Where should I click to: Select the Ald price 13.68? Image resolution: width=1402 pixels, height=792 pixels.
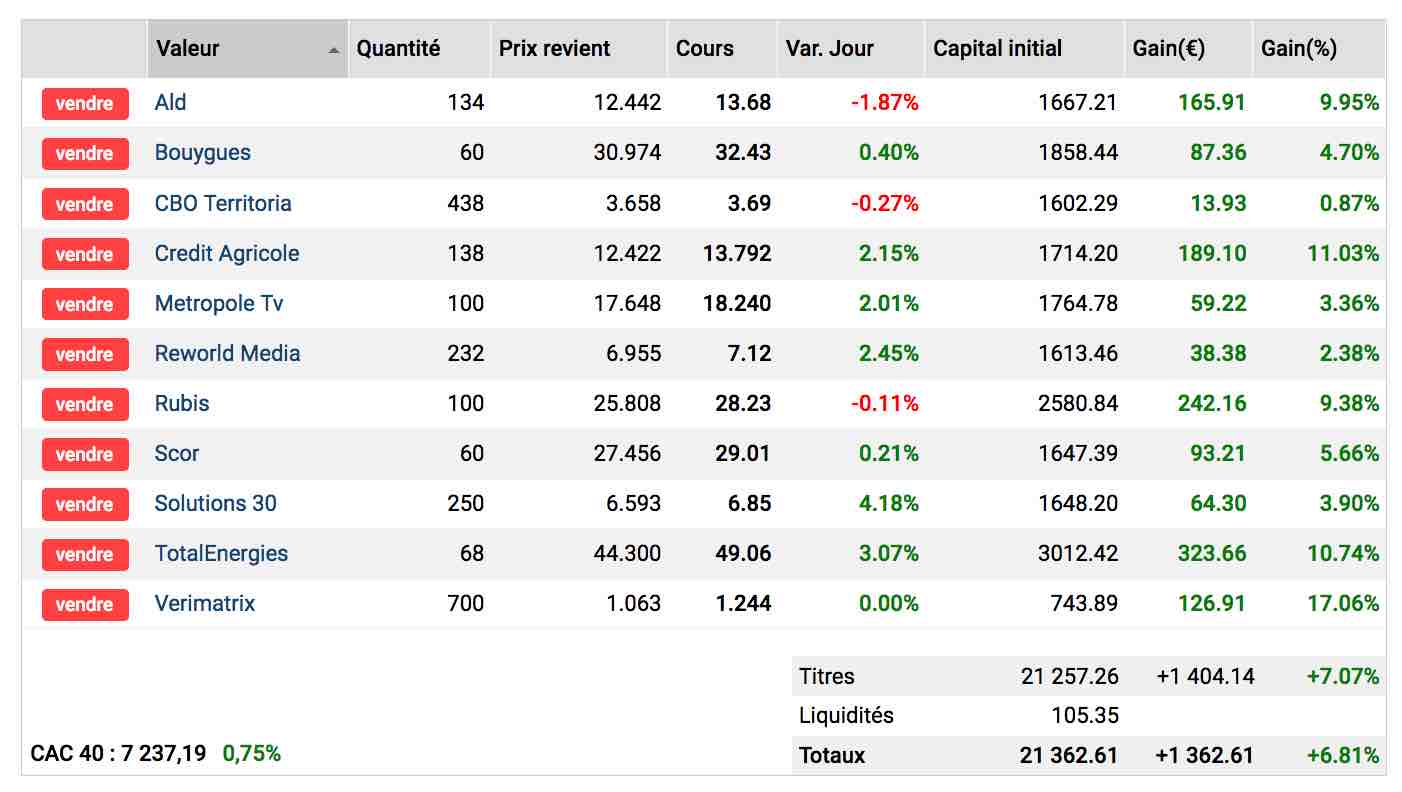pyautogui.click(x=743, y=103)
